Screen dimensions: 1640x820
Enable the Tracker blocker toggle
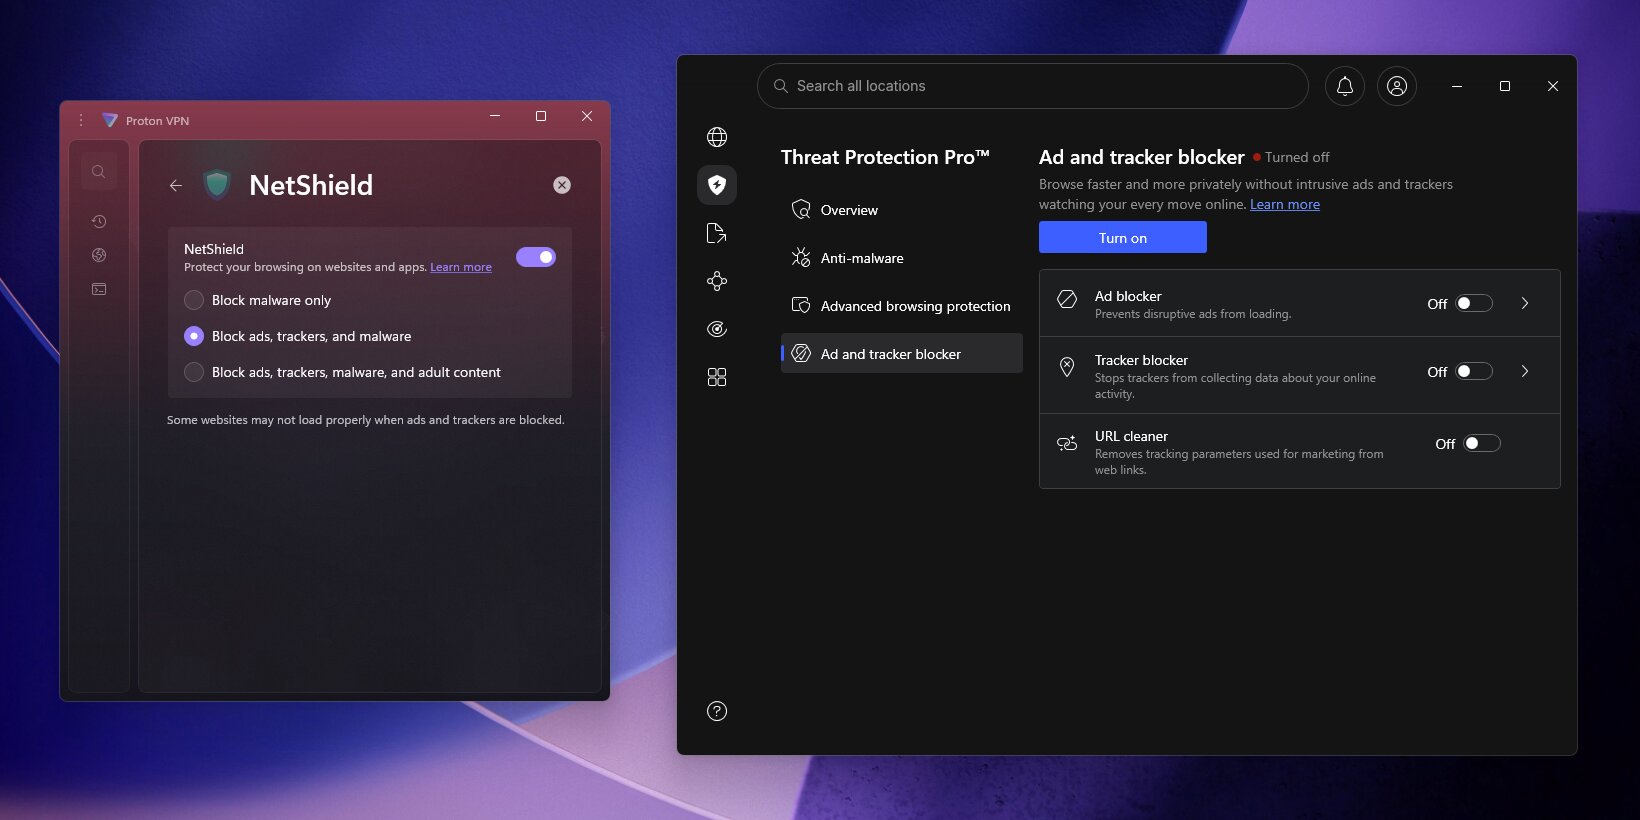(x=1474, y=371)
